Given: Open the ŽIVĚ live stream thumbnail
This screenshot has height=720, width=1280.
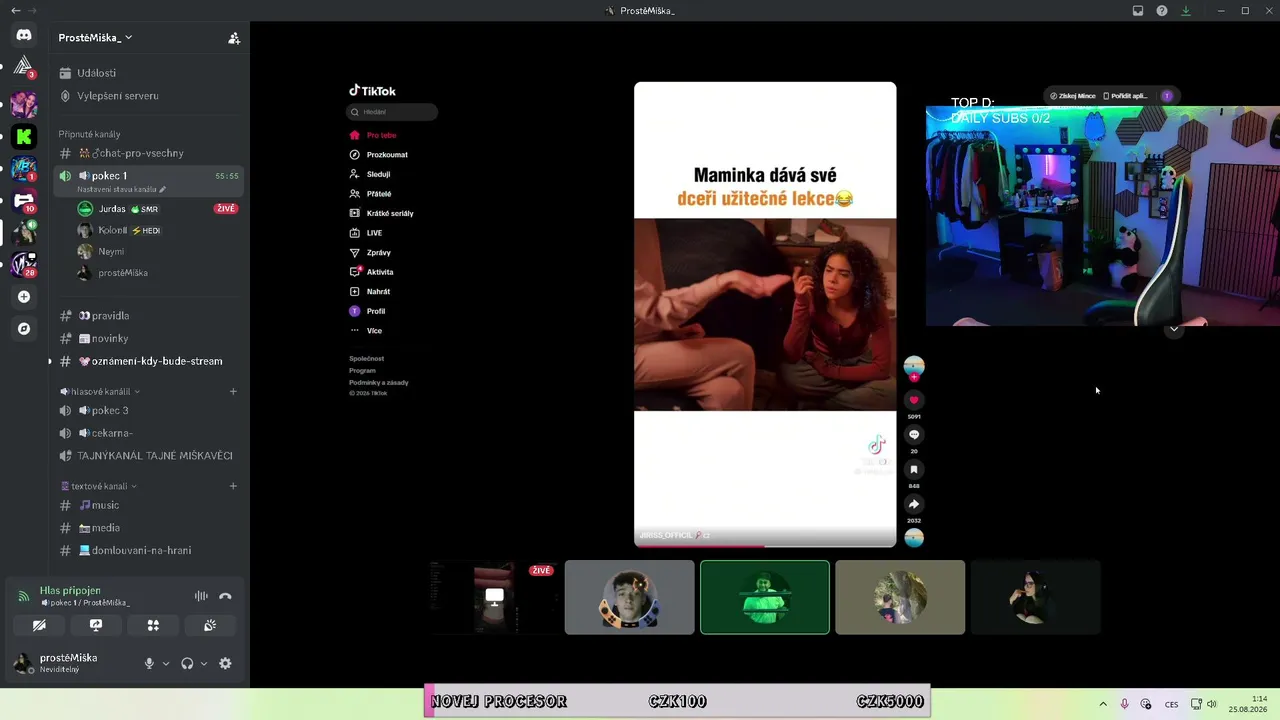Looking at the screenshot, I should click(494, 597).
